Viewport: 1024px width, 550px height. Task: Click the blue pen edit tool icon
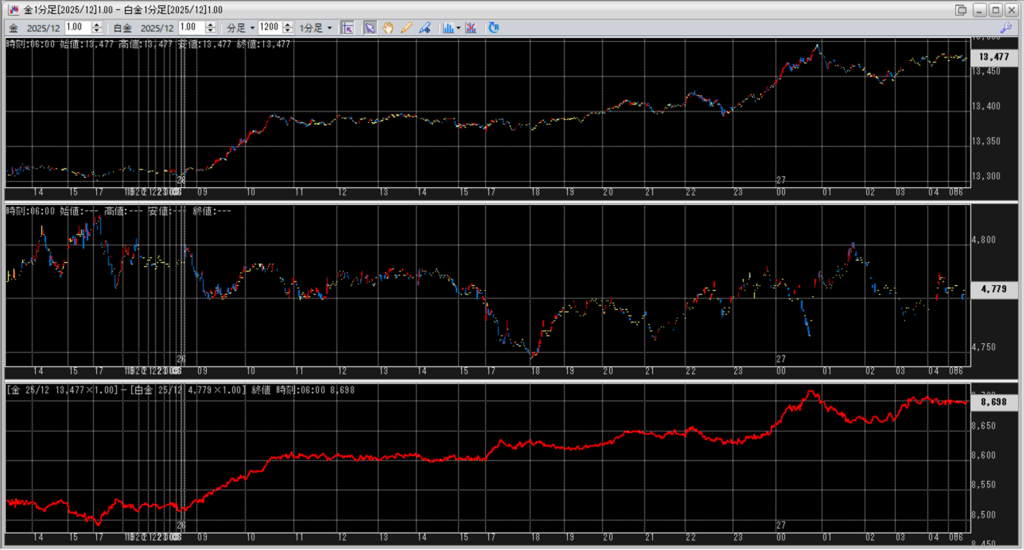(424, 27)
